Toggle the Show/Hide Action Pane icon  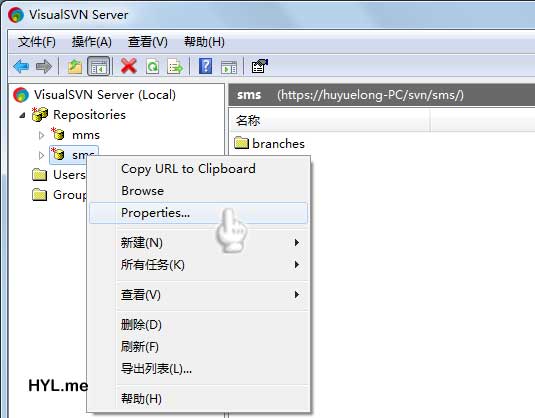pos(229,67)
